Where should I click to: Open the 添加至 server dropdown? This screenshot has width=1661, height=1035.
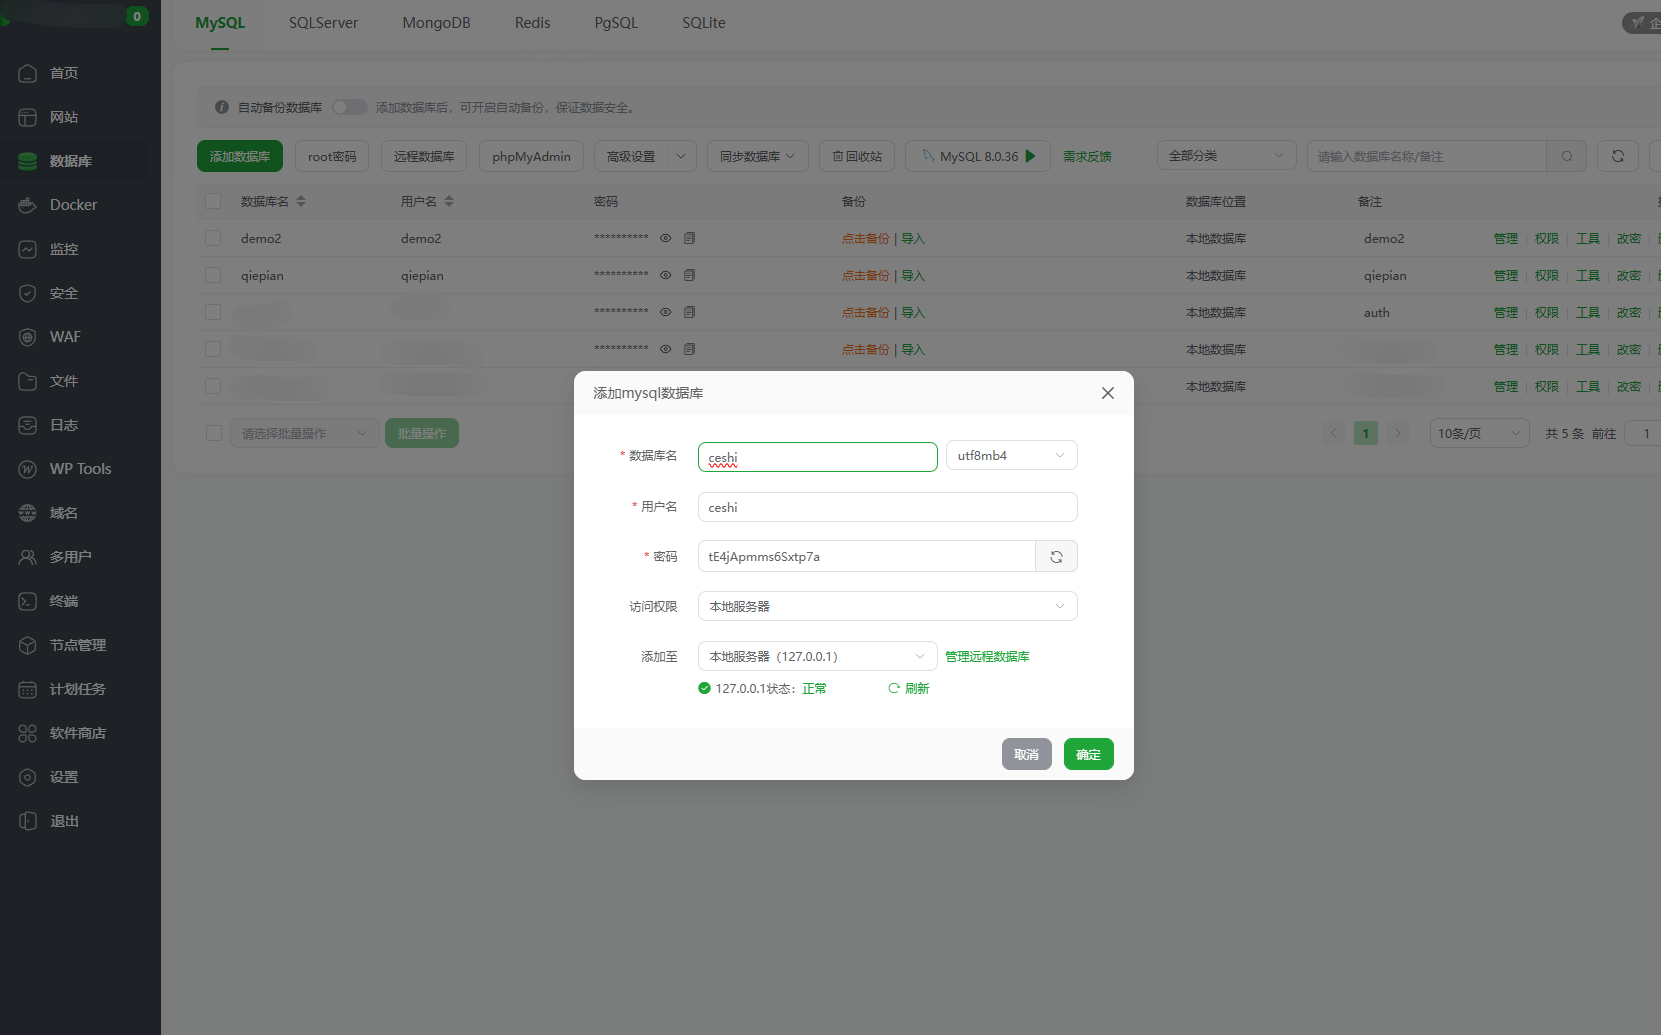coord(817,656)
